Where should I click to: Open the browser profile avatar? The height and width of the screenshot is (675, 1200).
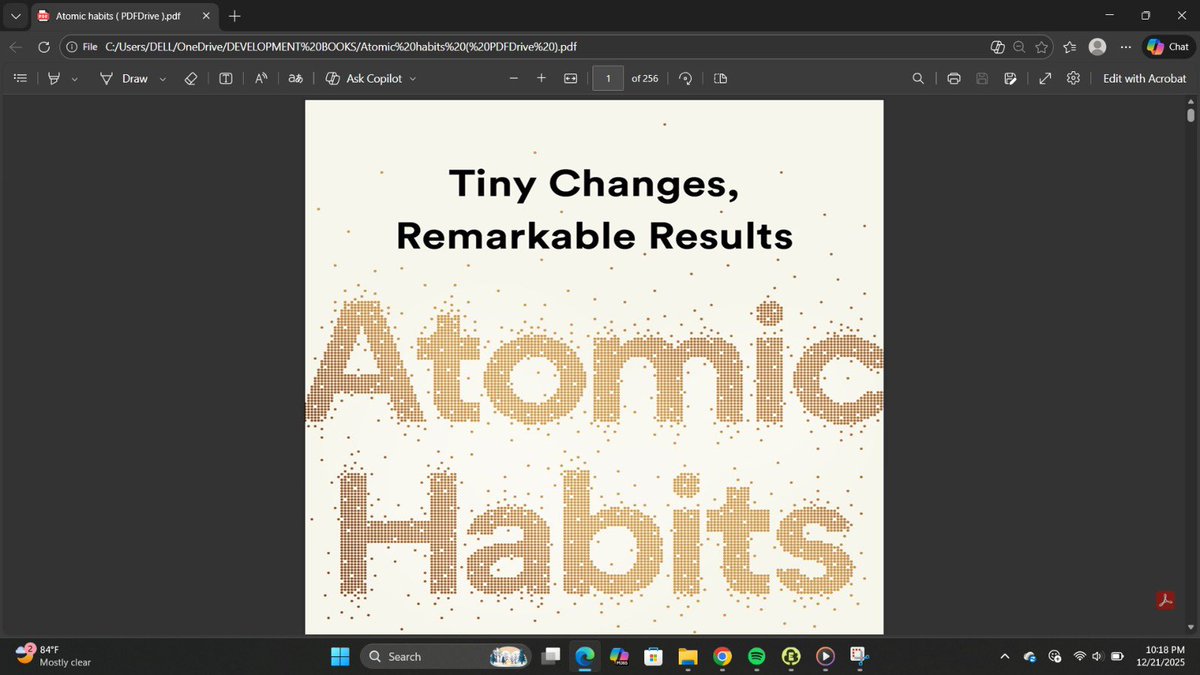click(x=1097, y=47)
